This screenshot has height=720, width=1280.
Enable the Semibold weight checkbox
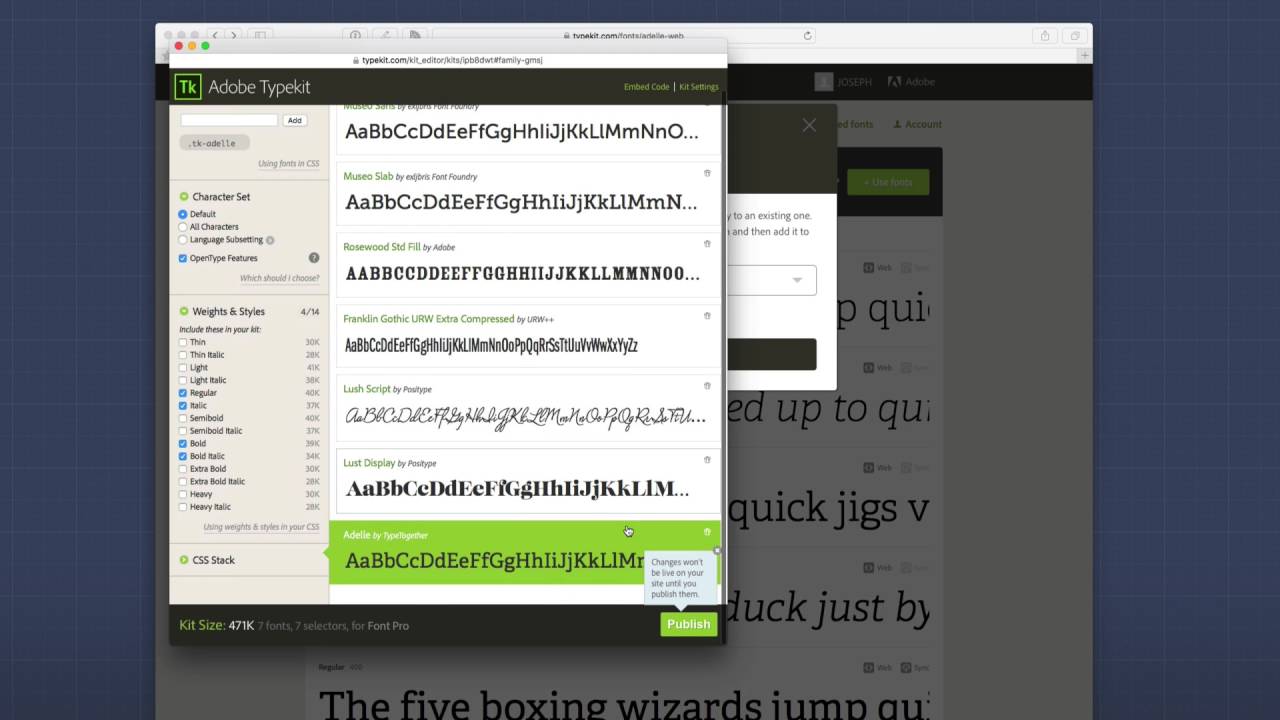coord(183,418)
